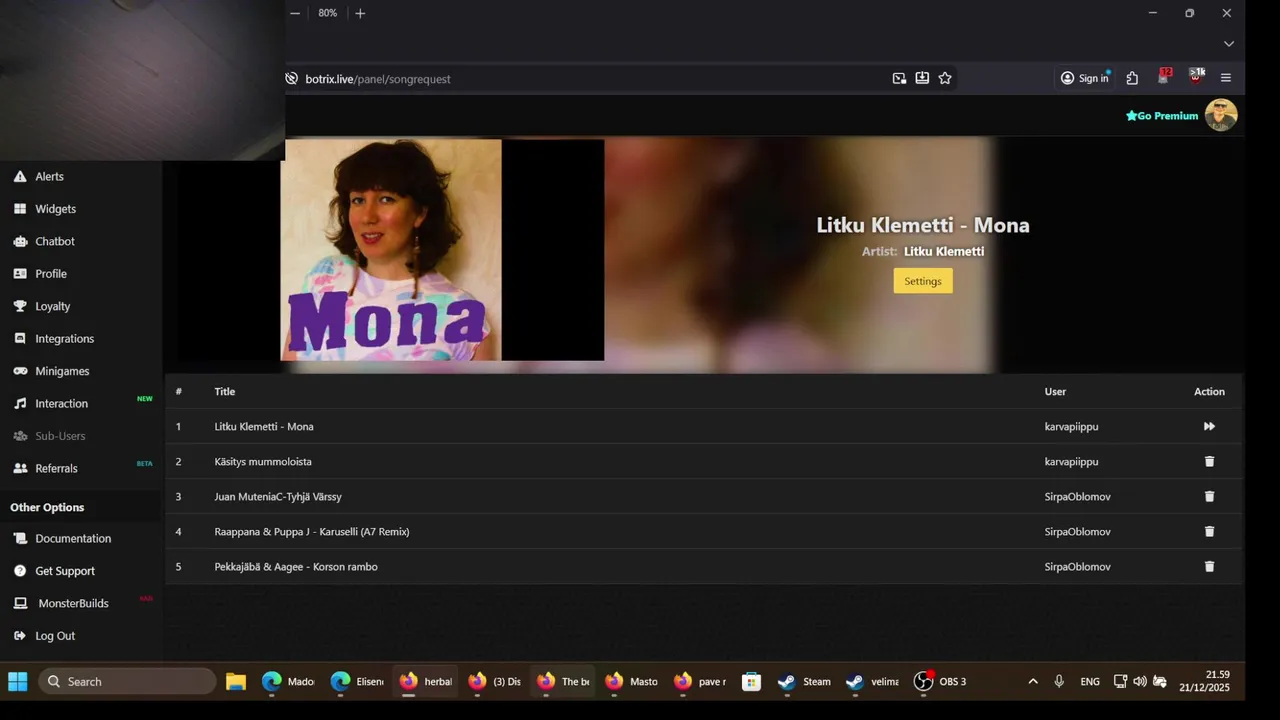Click the tracking protection shield icon
Image resolution: width=1280 pixels, height=720 pixels.
tap(292, 78)
